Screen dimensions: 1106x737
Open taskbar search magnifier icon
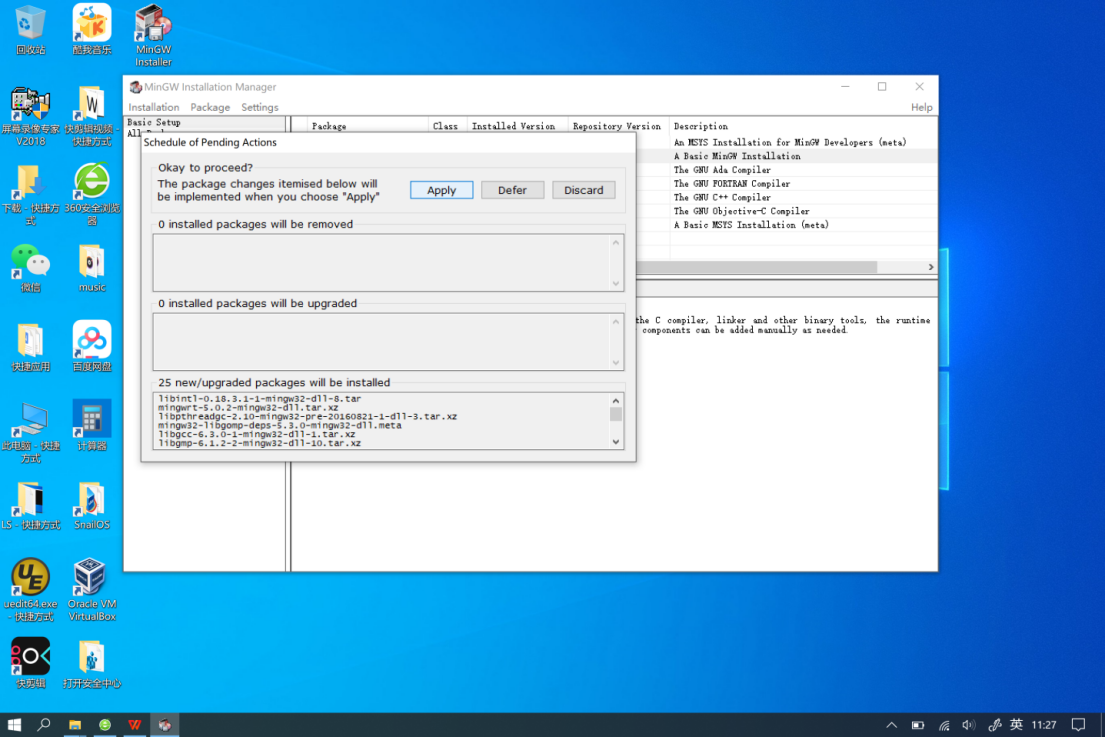point(44,725)
